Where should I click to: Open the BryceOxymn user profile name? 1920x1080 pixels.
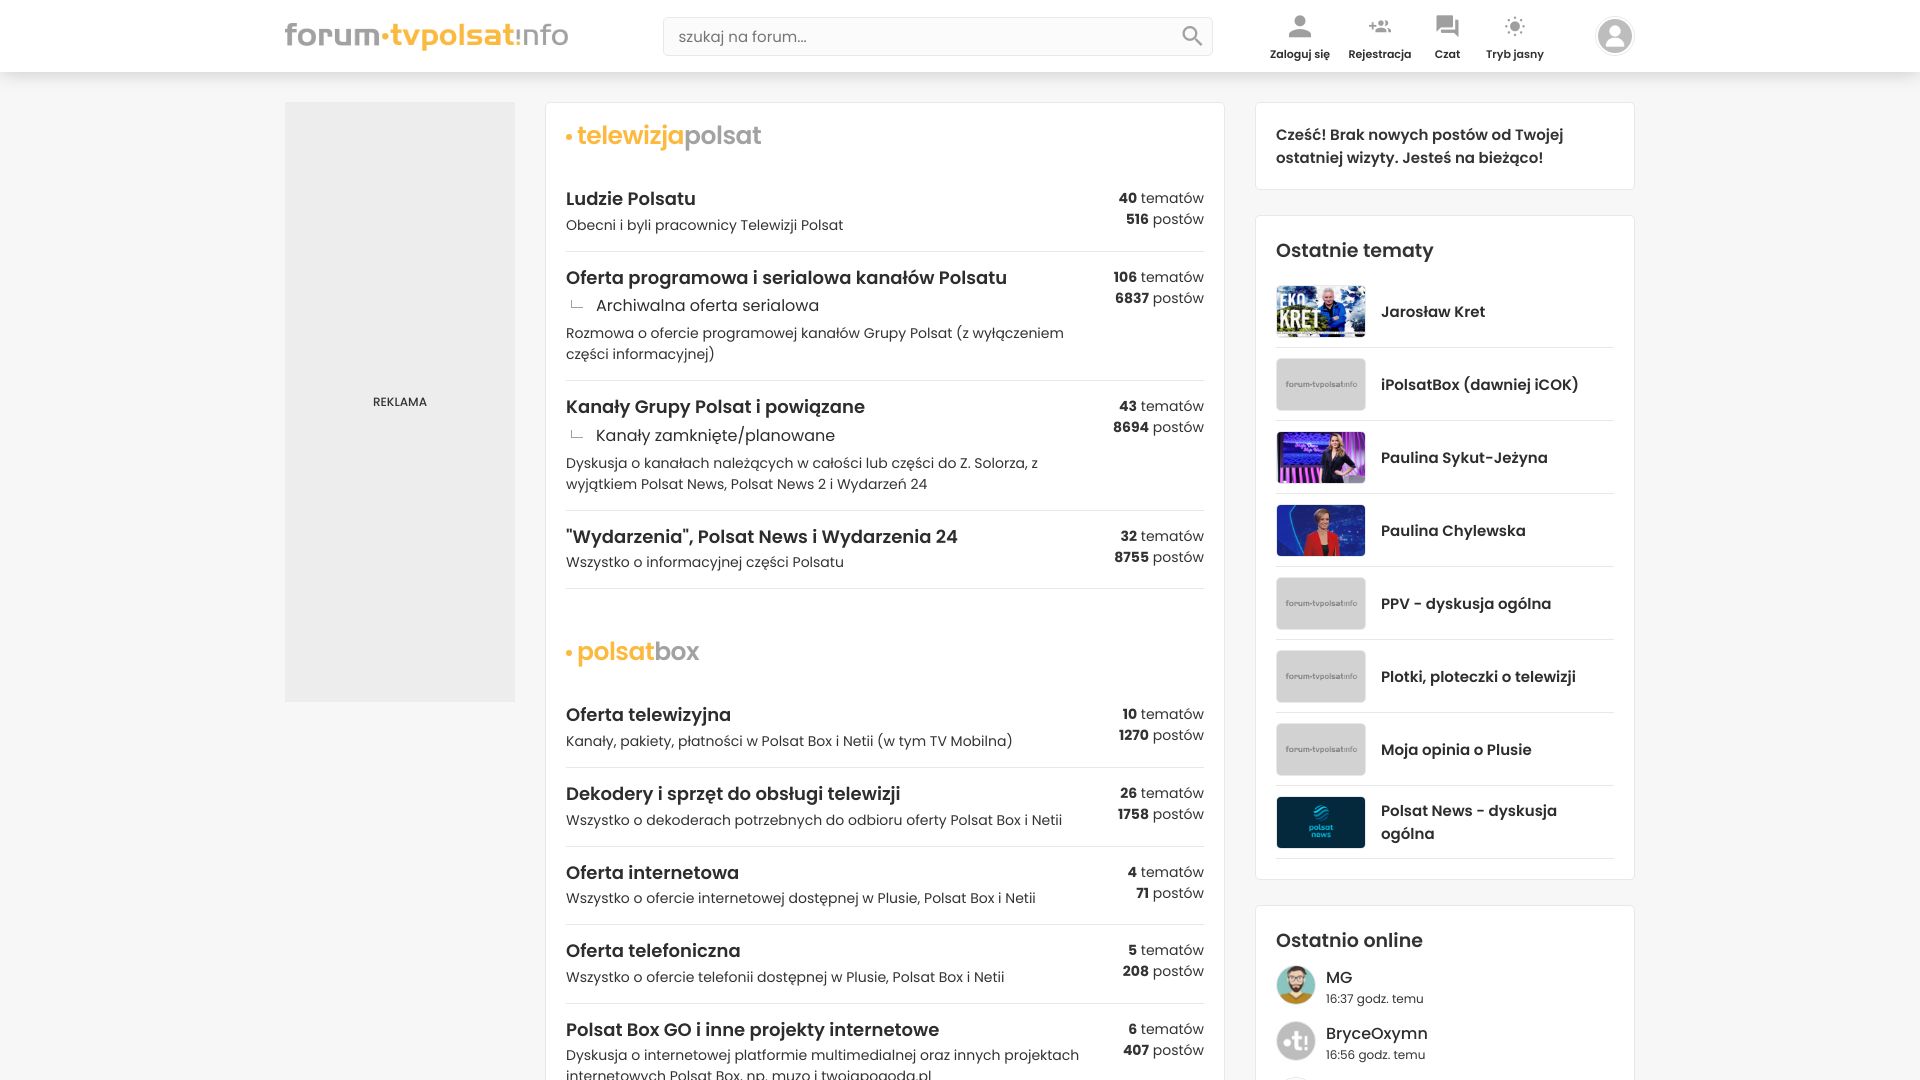[x=1376, y=1034]
